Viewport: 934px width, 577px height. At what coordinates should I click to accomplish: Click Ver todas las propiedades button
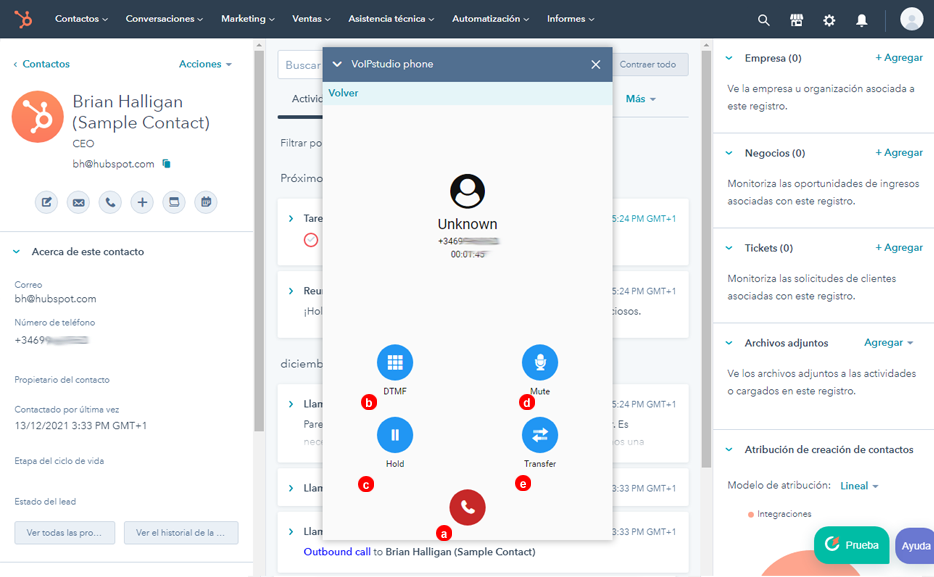point(64,533)
